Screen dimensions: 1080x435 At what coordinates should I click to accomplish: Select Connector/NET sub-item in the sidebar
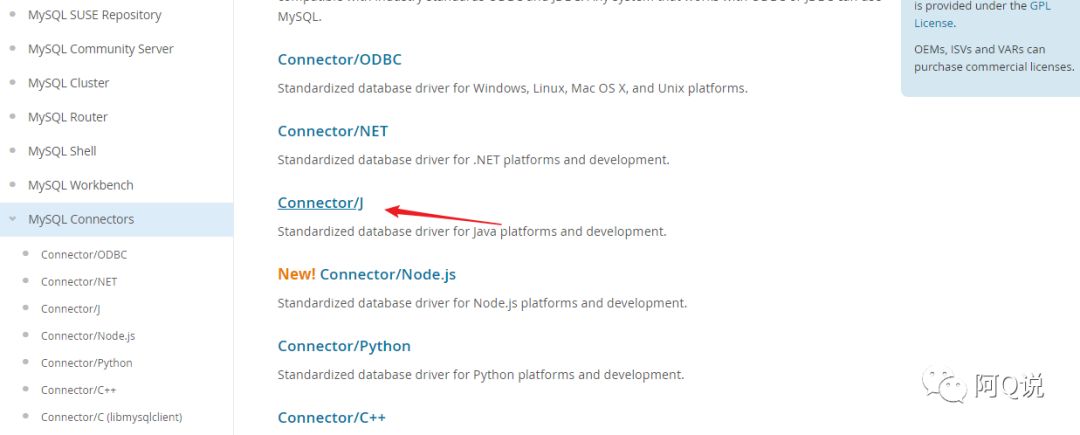click(x=79, y=282)
